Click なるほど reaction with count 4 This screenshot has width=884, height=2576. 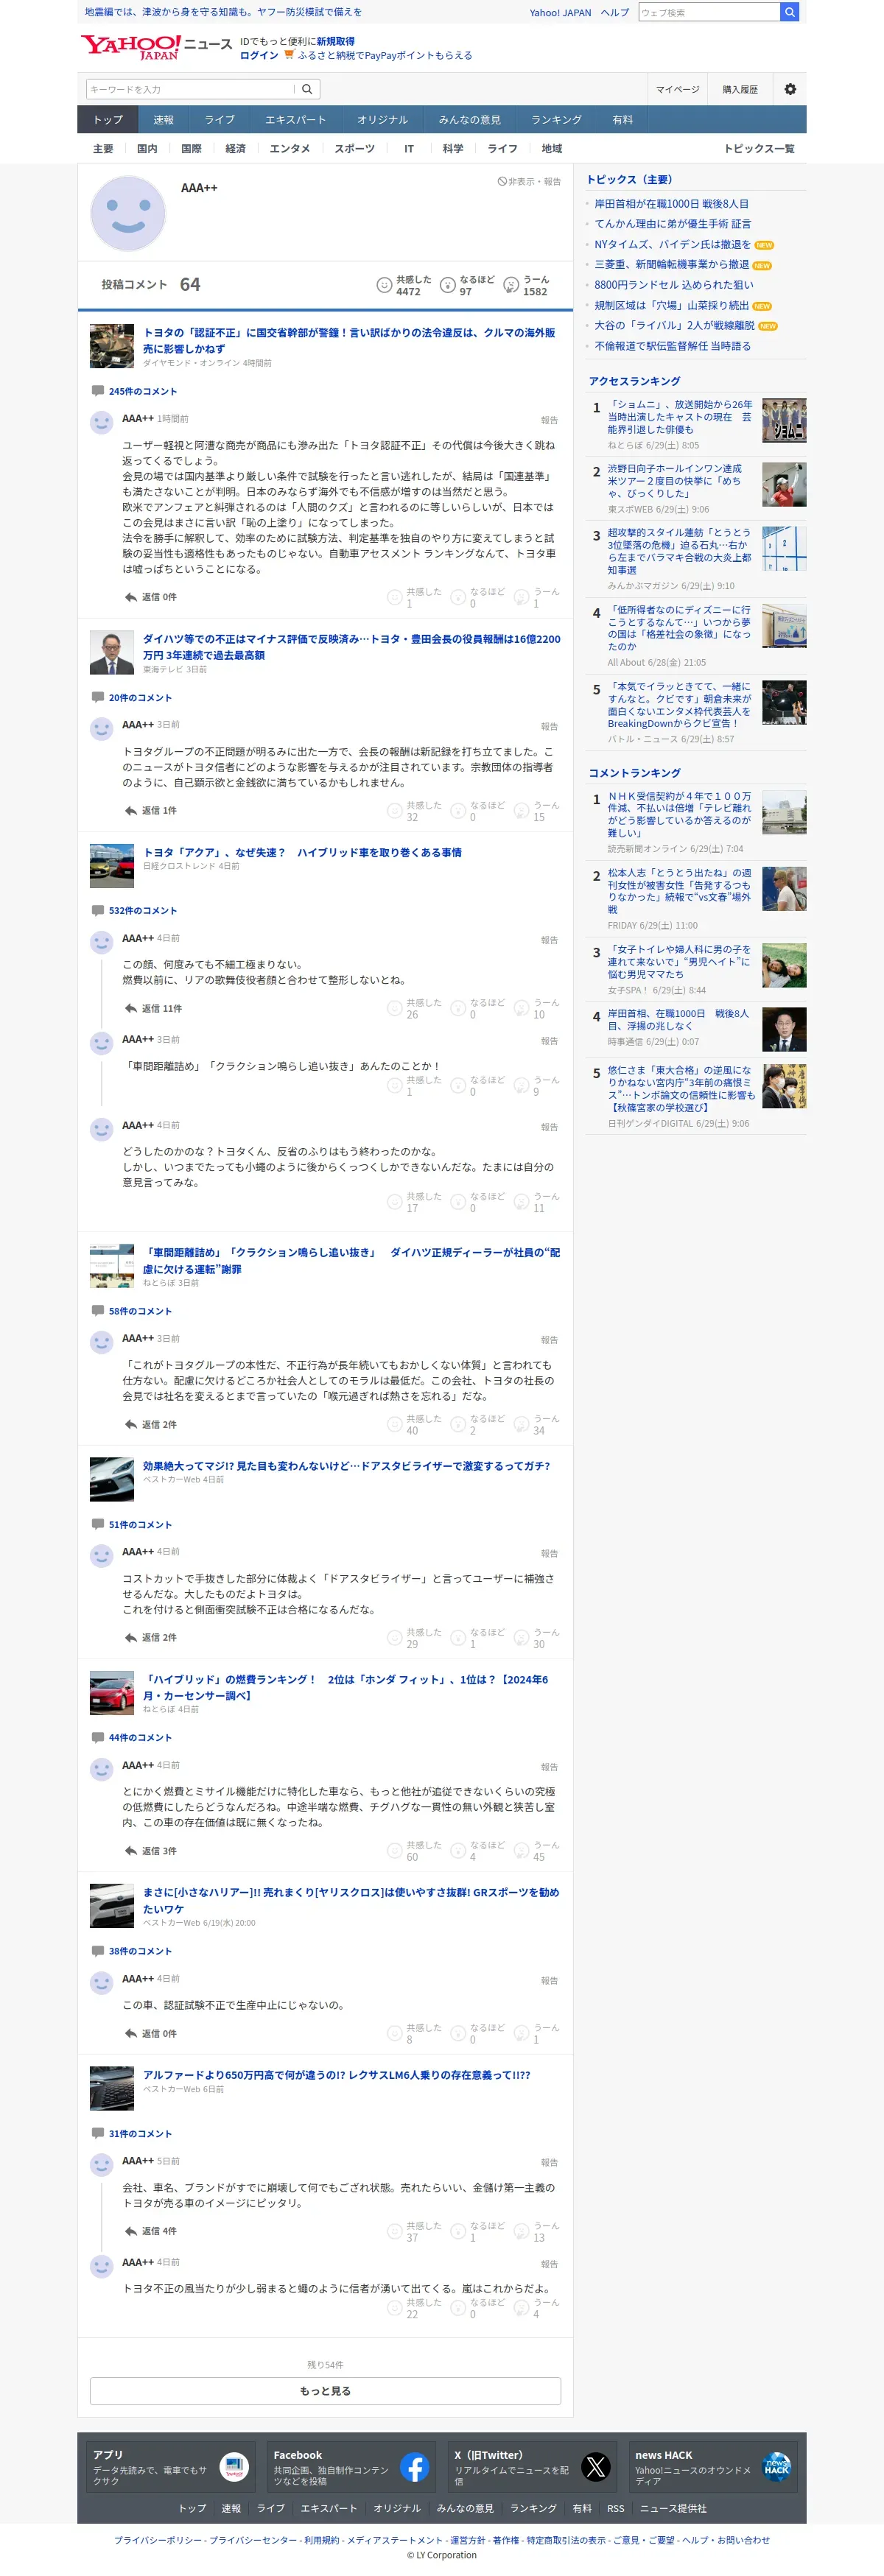click(477, 1851)
